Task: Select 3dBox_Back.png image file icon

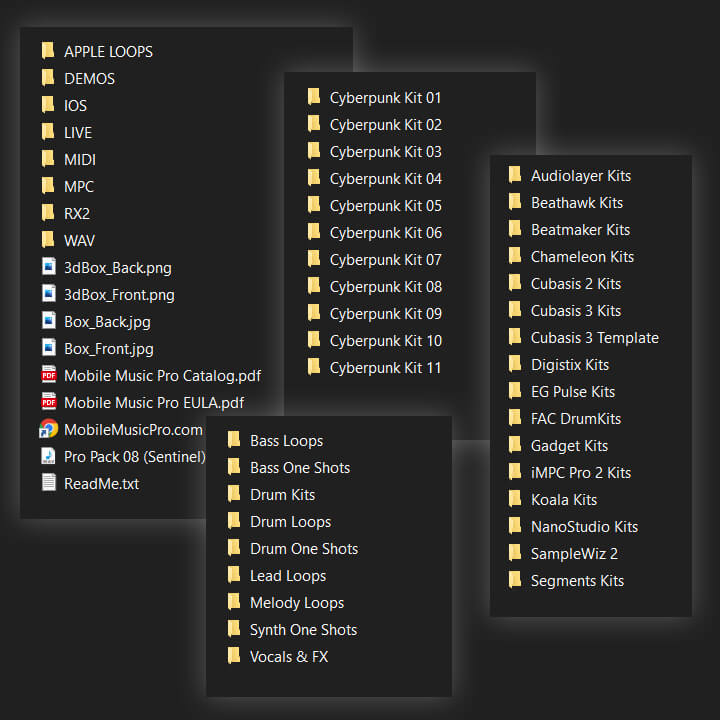Action: [x=49, y=267]
